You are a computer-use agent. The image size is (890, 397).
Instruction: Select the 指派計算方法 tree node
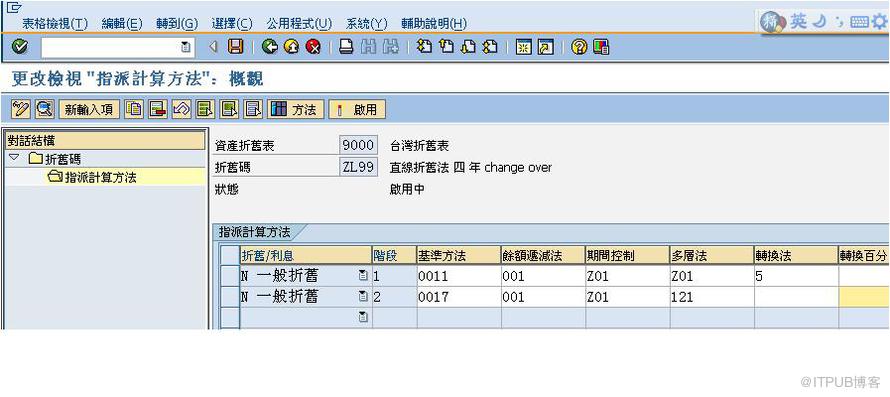100,177
